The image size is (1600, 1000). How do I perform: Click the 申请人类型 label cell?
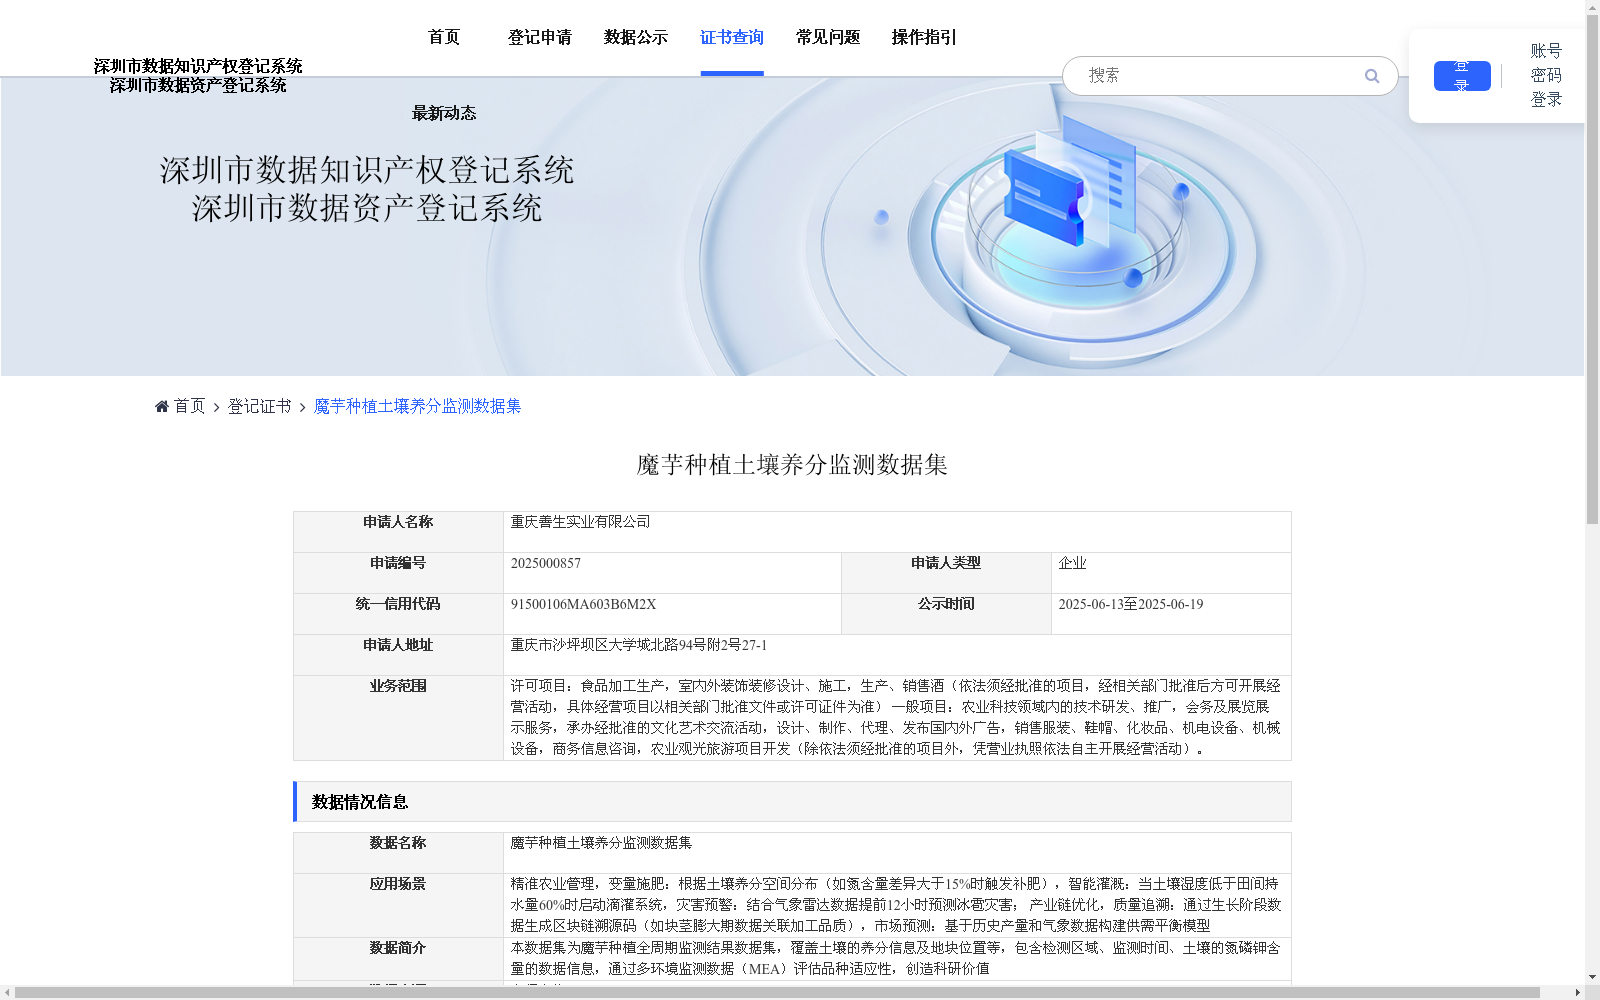pyautogui.click(x=946, y=573)
